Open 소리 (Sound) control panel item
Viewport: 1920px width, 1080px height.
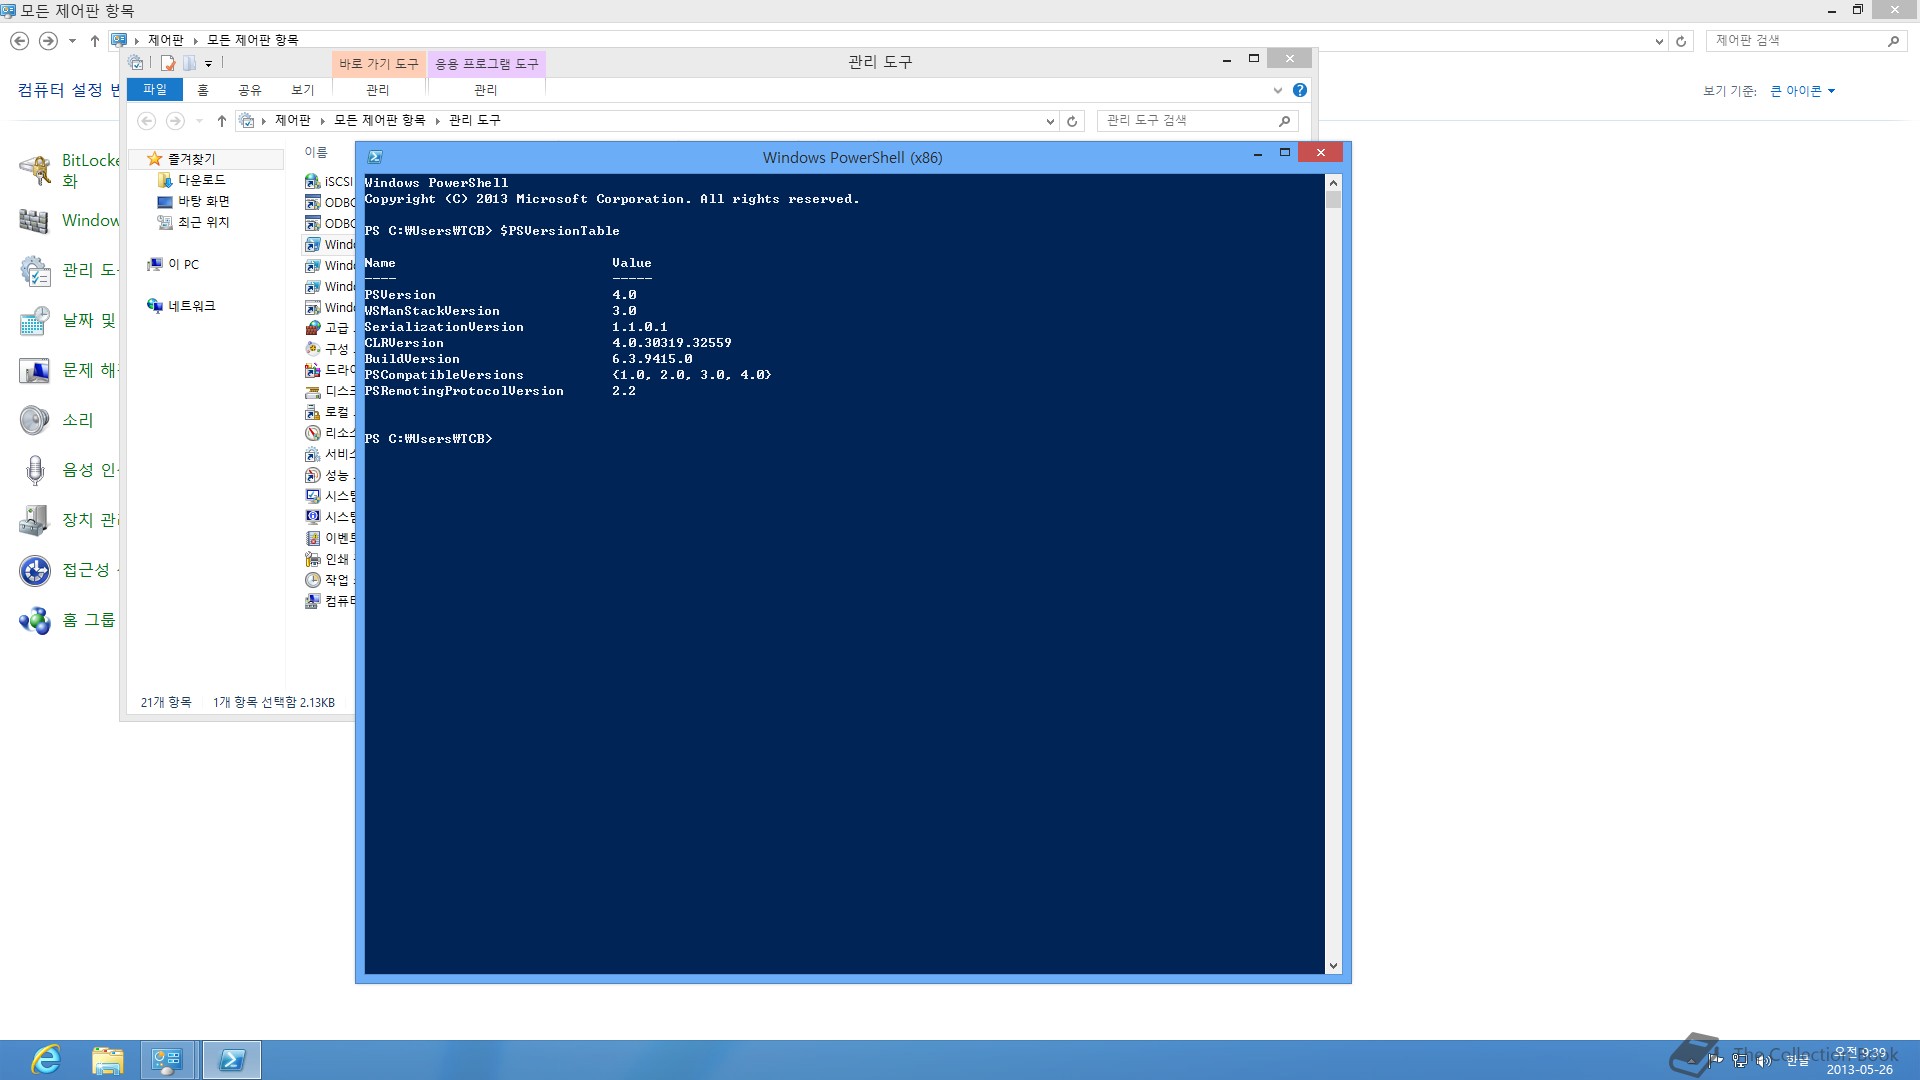[x=56, y=420]
